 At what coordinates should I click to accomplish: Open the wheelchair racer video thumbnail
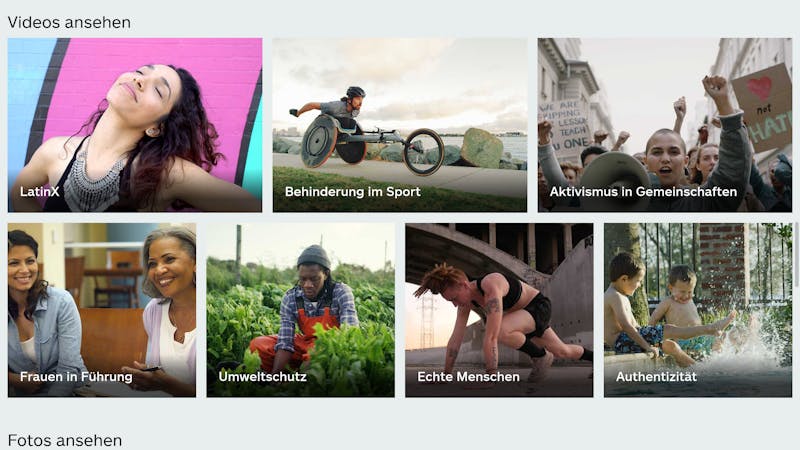(400, 125)
